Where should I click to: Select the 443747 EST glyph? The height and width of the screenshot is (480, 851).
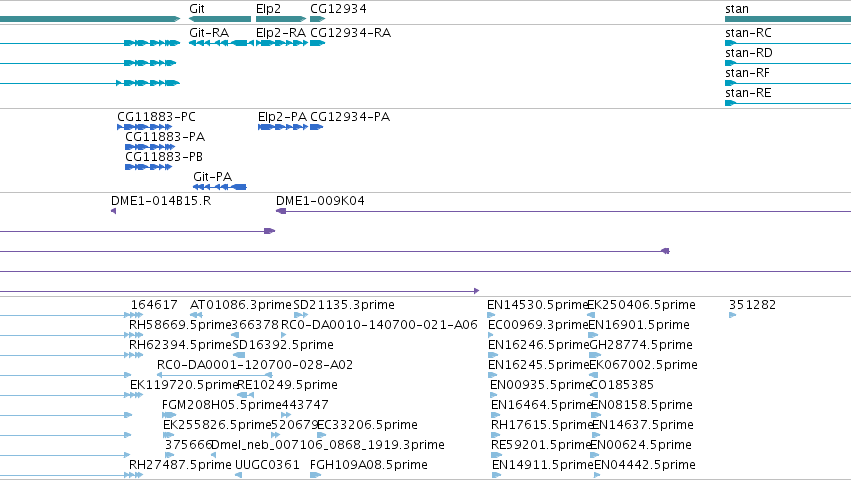pyautogui.click(x=286, y=415)
